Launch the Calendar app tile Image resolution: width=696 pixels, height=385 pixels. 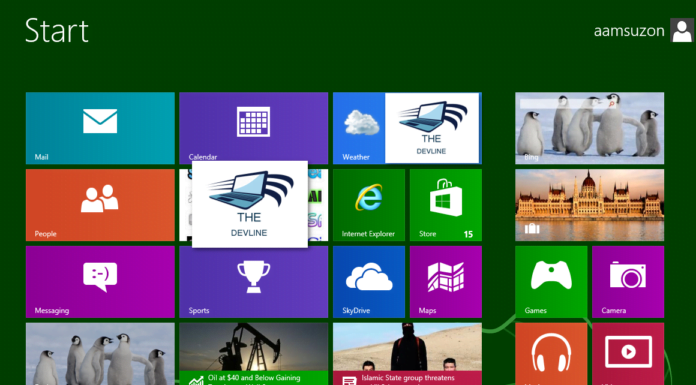click(x=253, y=127)
